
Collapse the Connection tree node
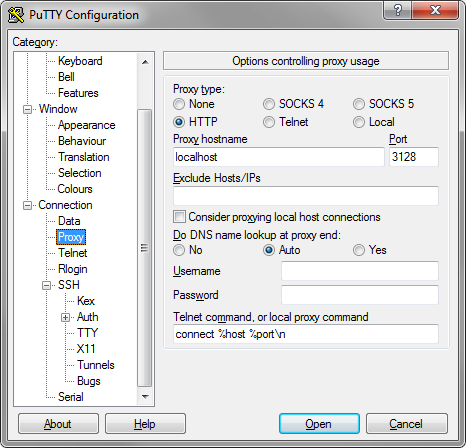[x=28, y=205]
